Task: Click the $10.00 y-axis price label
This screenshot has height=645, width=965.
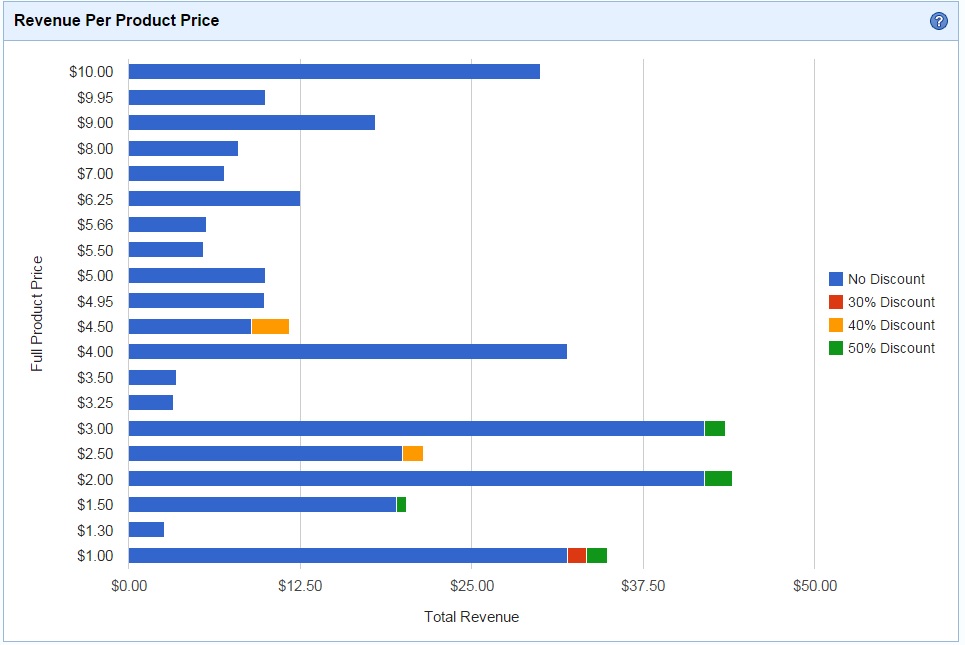Action: (x=91, y=72)
